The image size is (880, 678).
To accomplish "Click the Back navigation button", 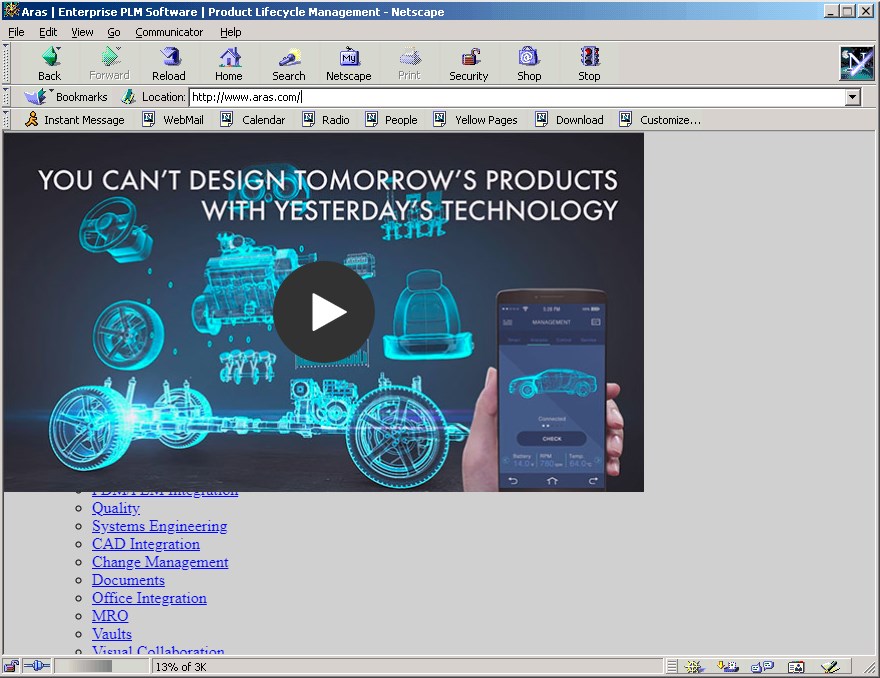I will pos(49,63).
